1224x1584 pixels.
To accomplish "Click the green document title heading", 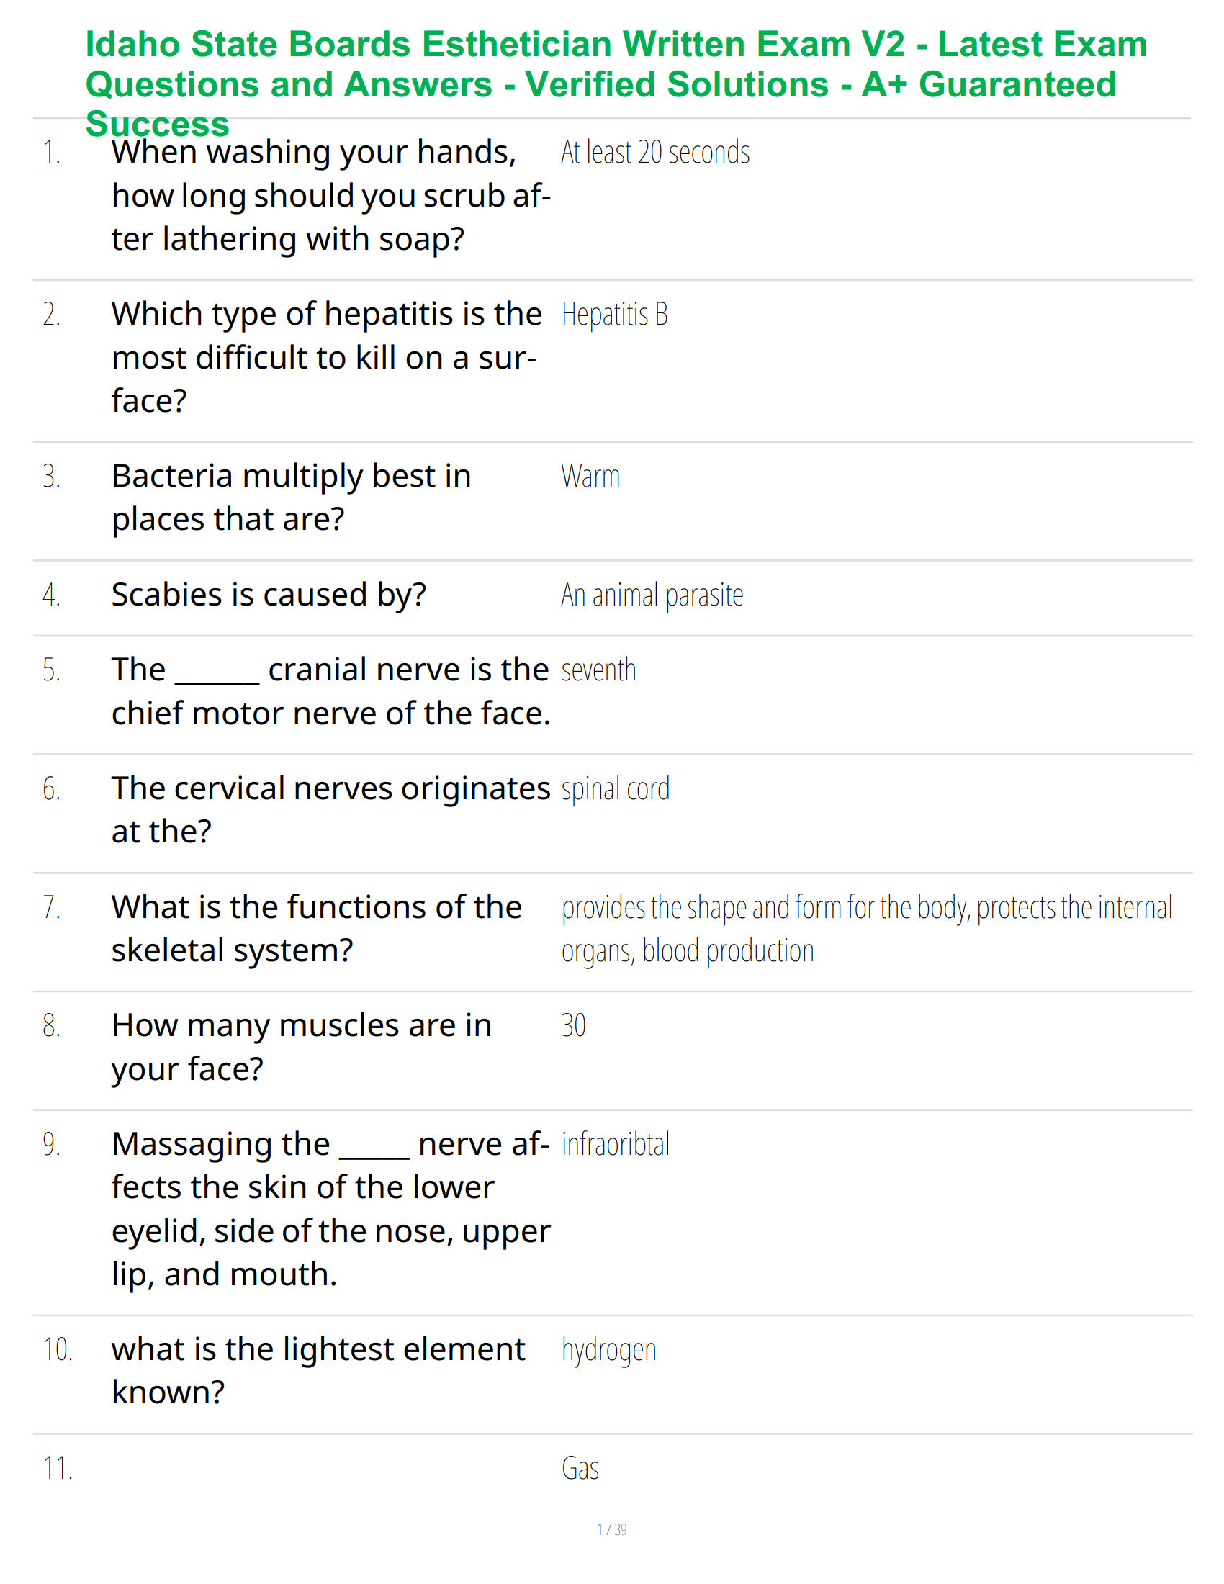I will [x=616, y=84].
